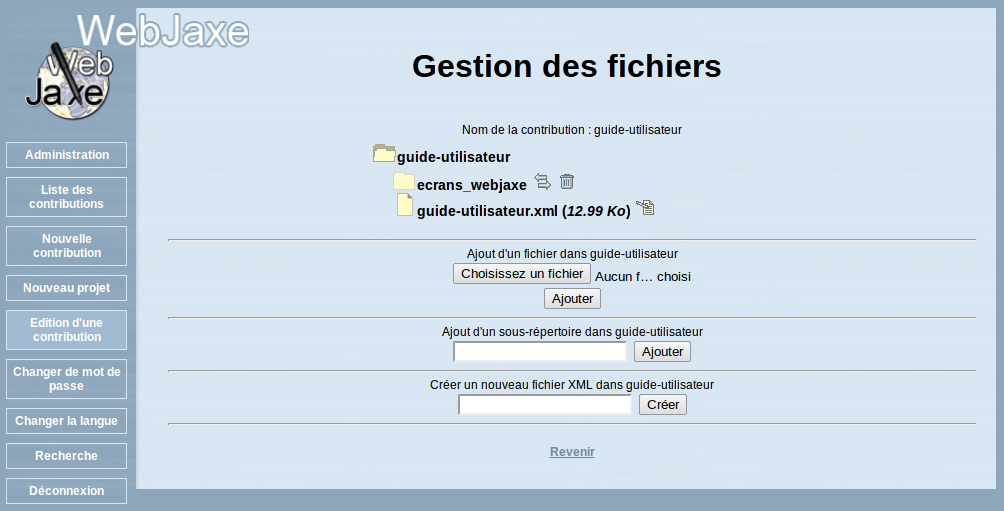Click the ecrans_webjaxe folder icon

[x=404, y=181]
